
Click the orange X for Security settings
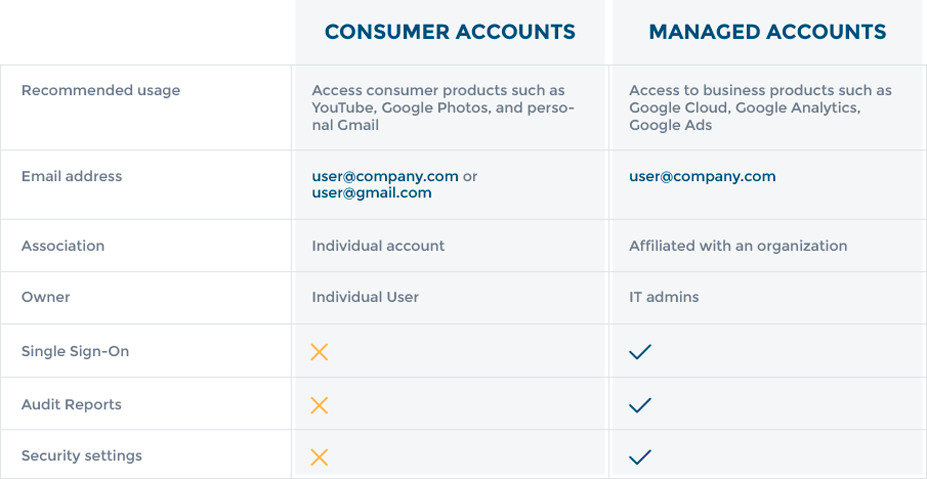[x=319, y=457]
